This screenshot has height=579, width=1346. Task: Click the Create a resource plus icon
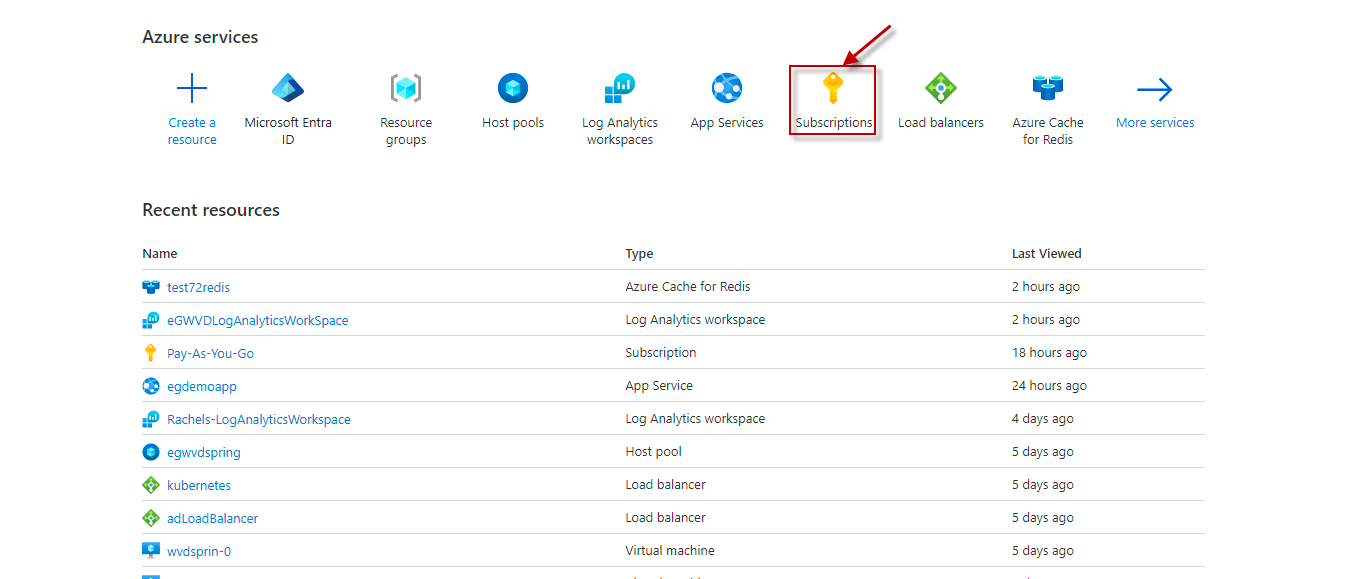tap(192, 89)
